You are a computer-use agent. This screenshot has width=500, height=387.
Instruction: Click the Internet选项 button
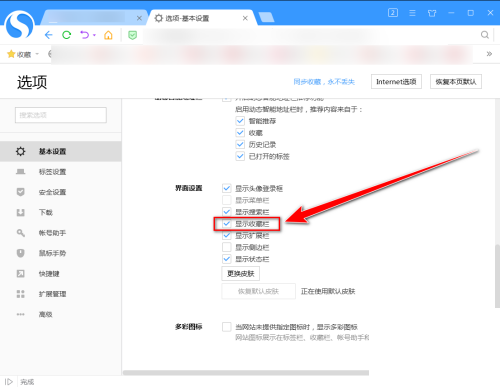click(396, 82)
